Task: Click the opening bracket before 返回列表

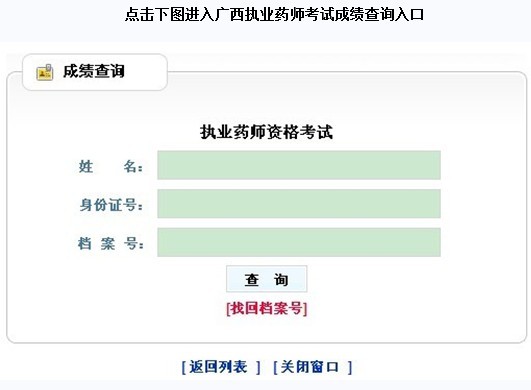Action: (184, 367)
